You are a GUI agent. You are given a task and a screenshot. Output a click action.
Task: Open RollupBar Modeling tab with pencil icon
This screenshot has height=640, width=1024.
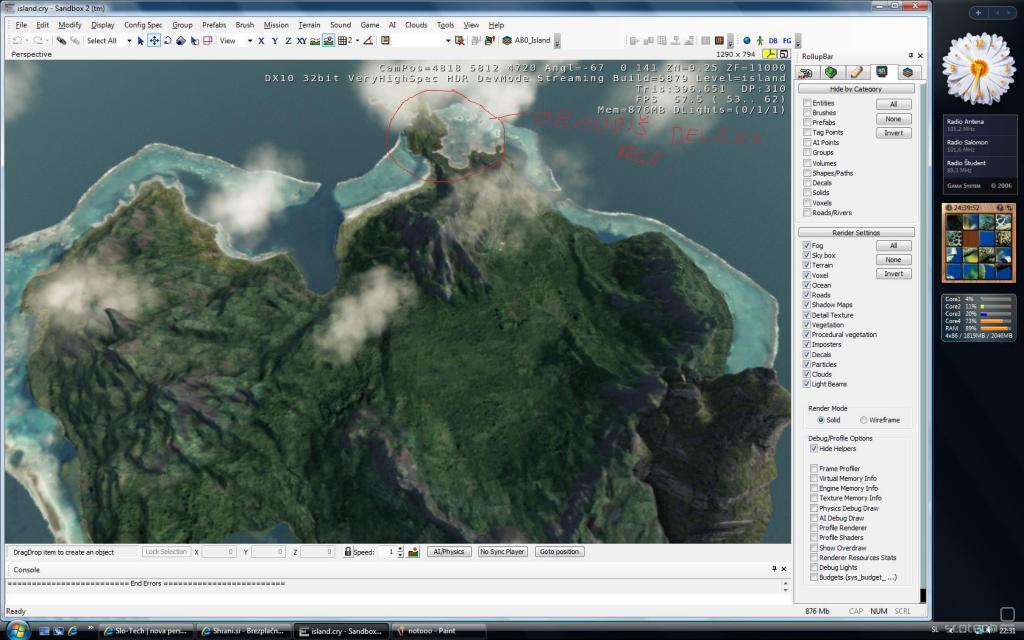(x=856, y=72)
